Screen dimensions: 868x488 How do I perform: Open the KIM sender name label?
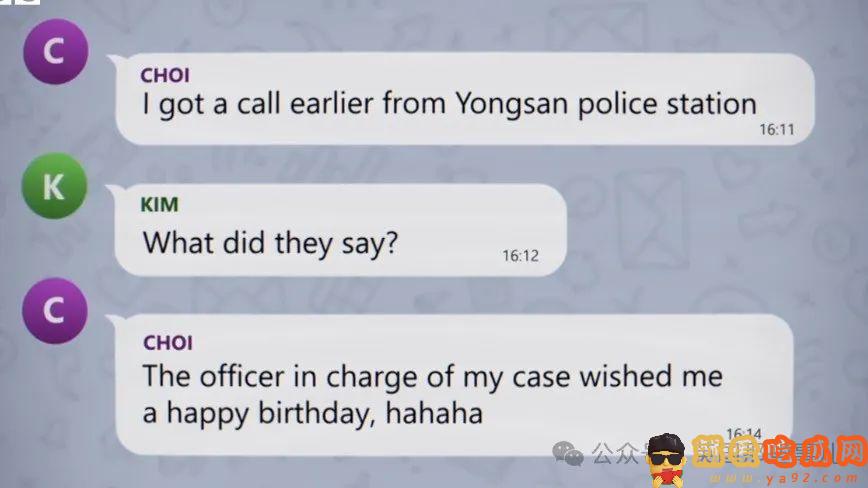click(159, 205)
